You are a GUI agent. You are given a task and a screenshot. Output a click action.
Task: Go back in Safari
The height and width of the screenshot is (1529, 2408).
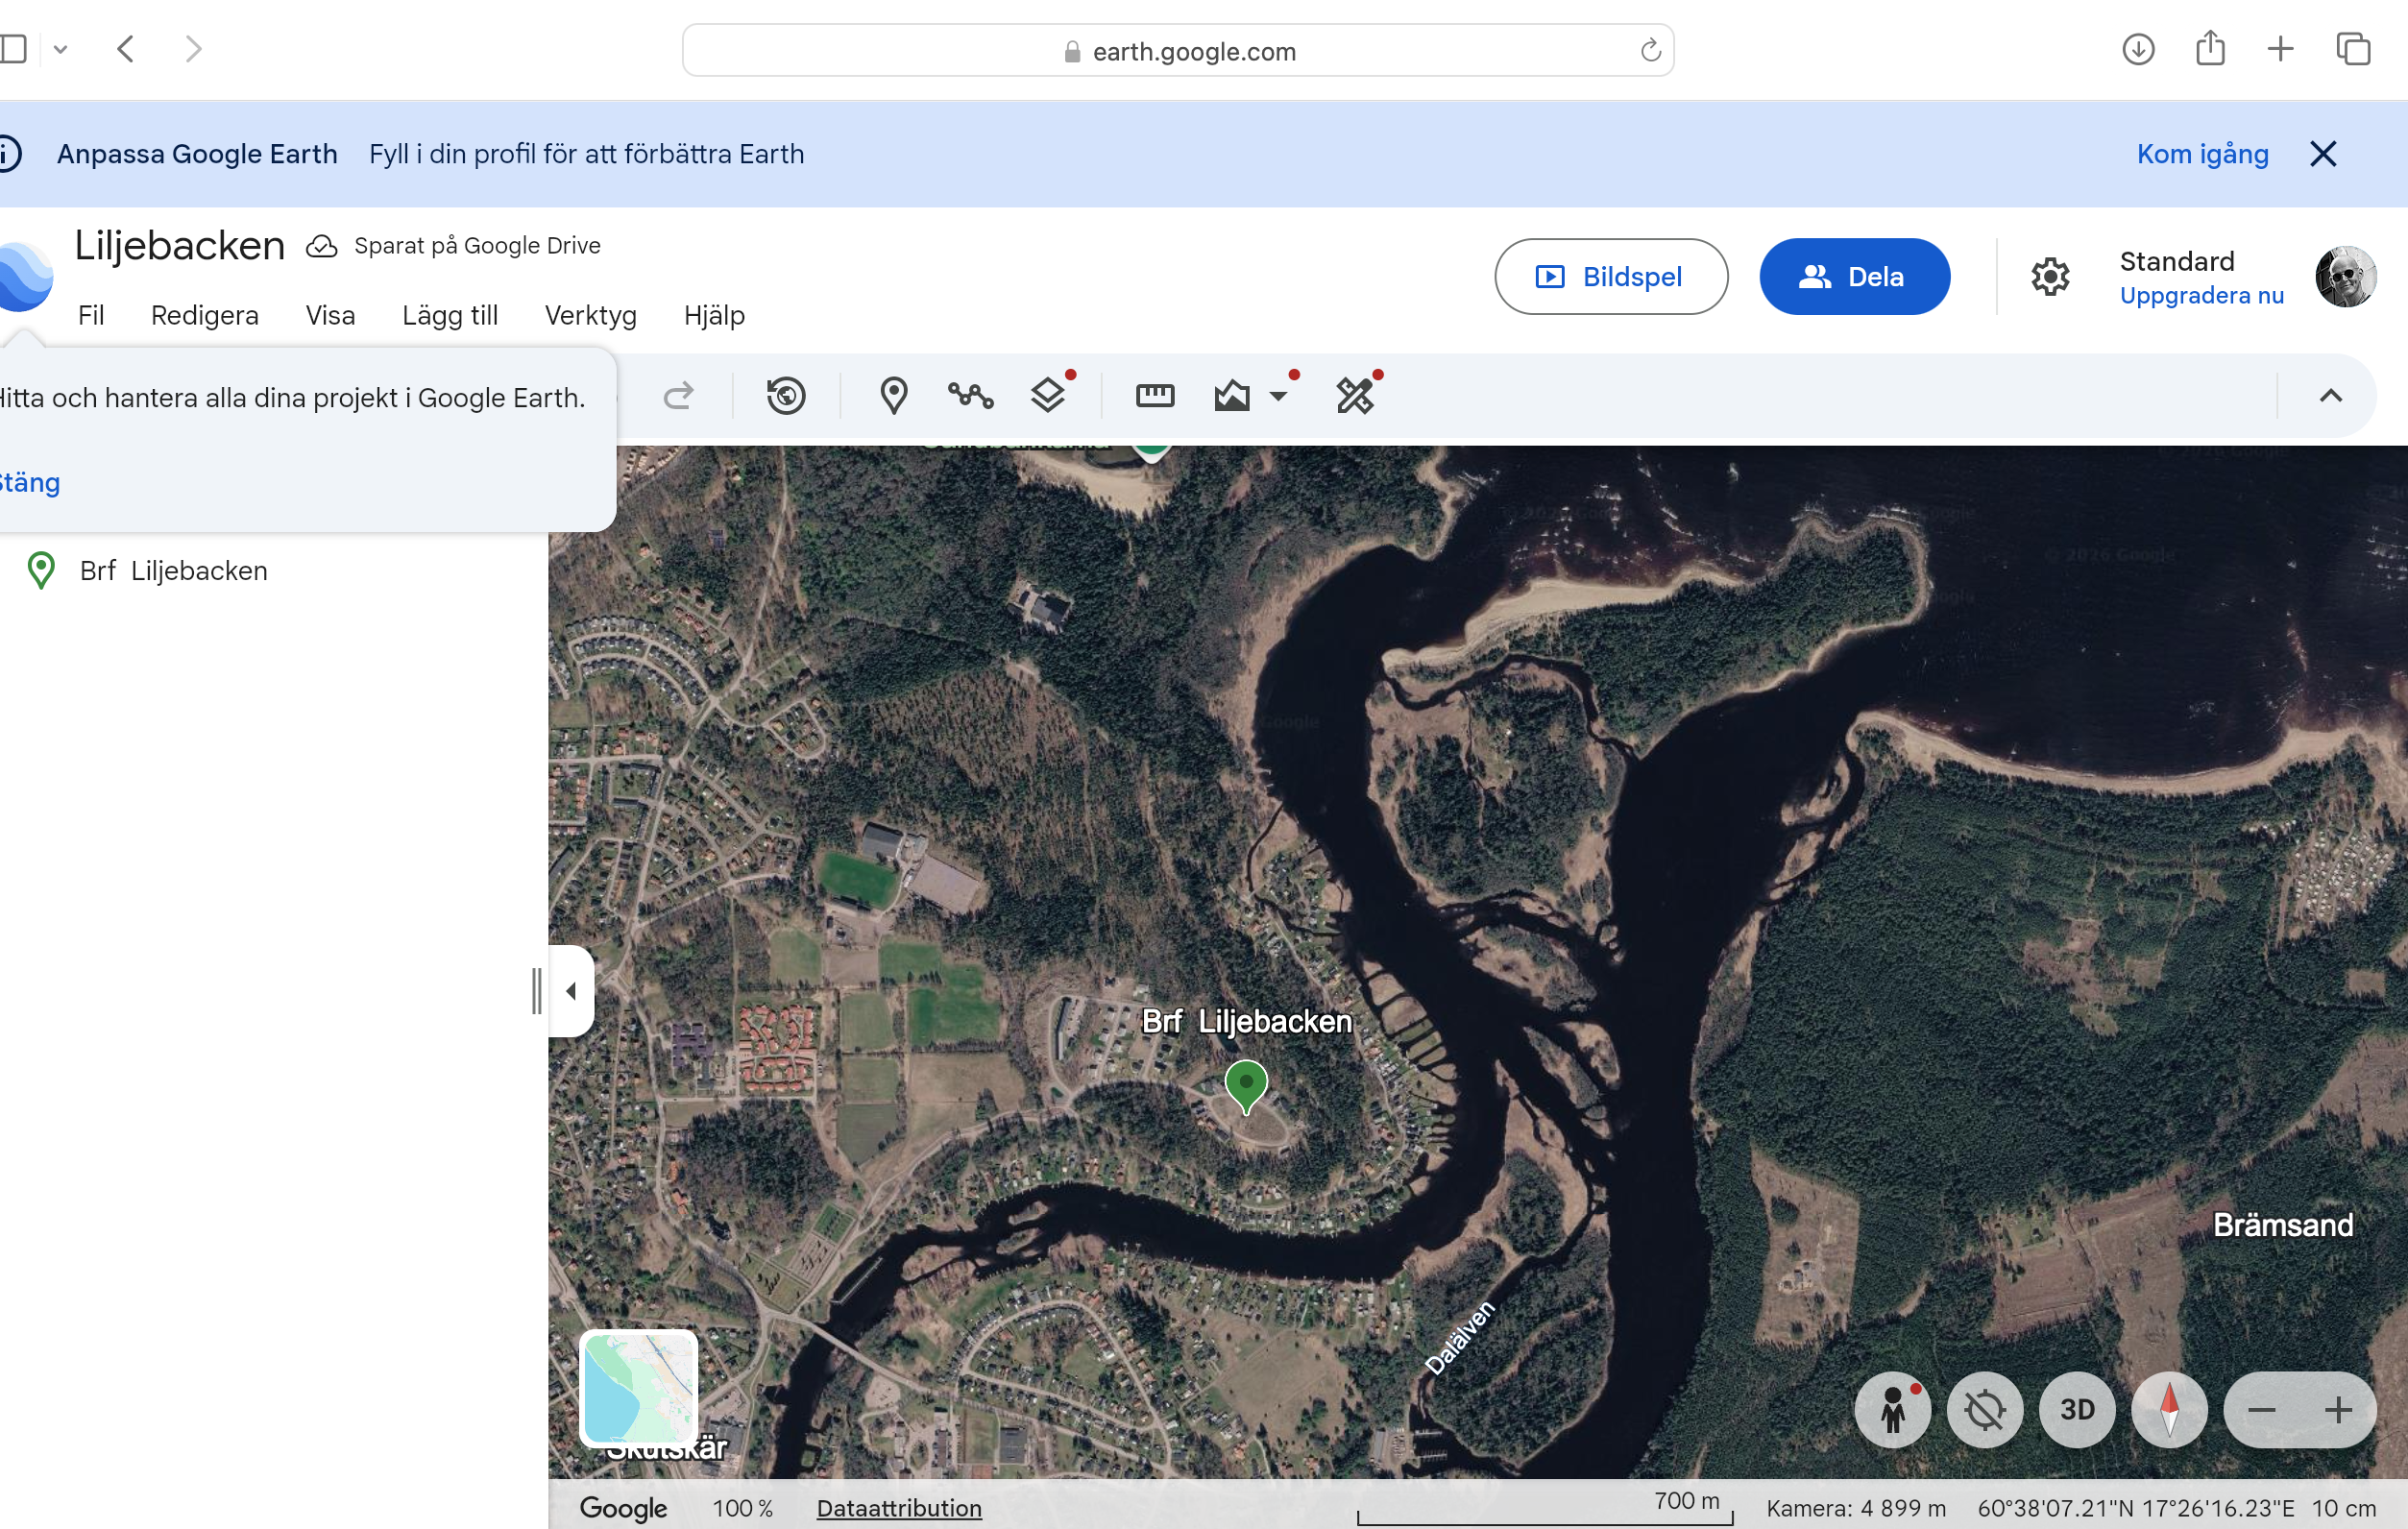click(126, 49)
